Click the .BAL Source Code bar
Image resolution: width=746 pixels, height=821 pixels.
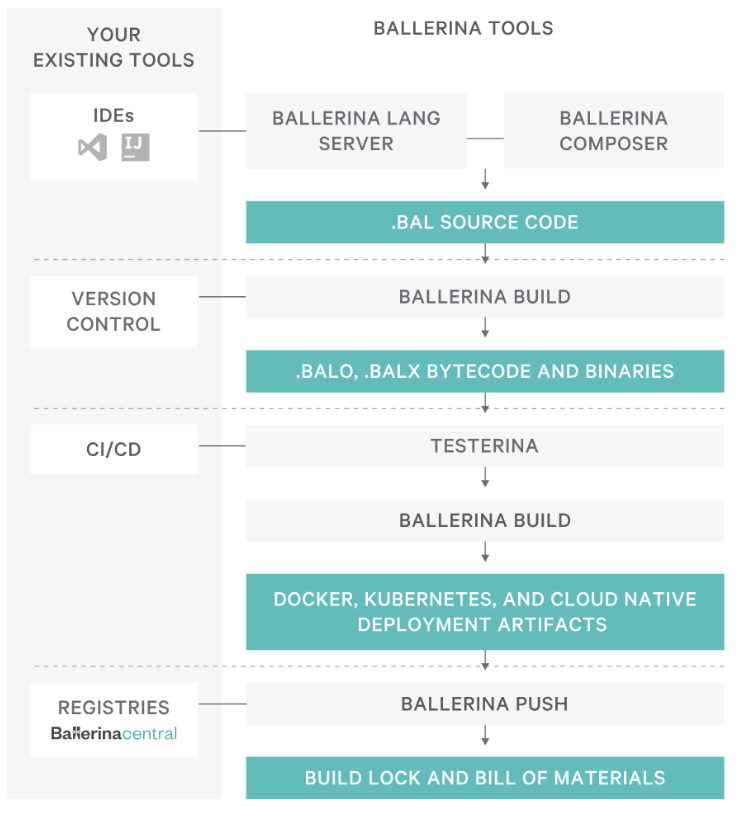click(x=485, y=222)
